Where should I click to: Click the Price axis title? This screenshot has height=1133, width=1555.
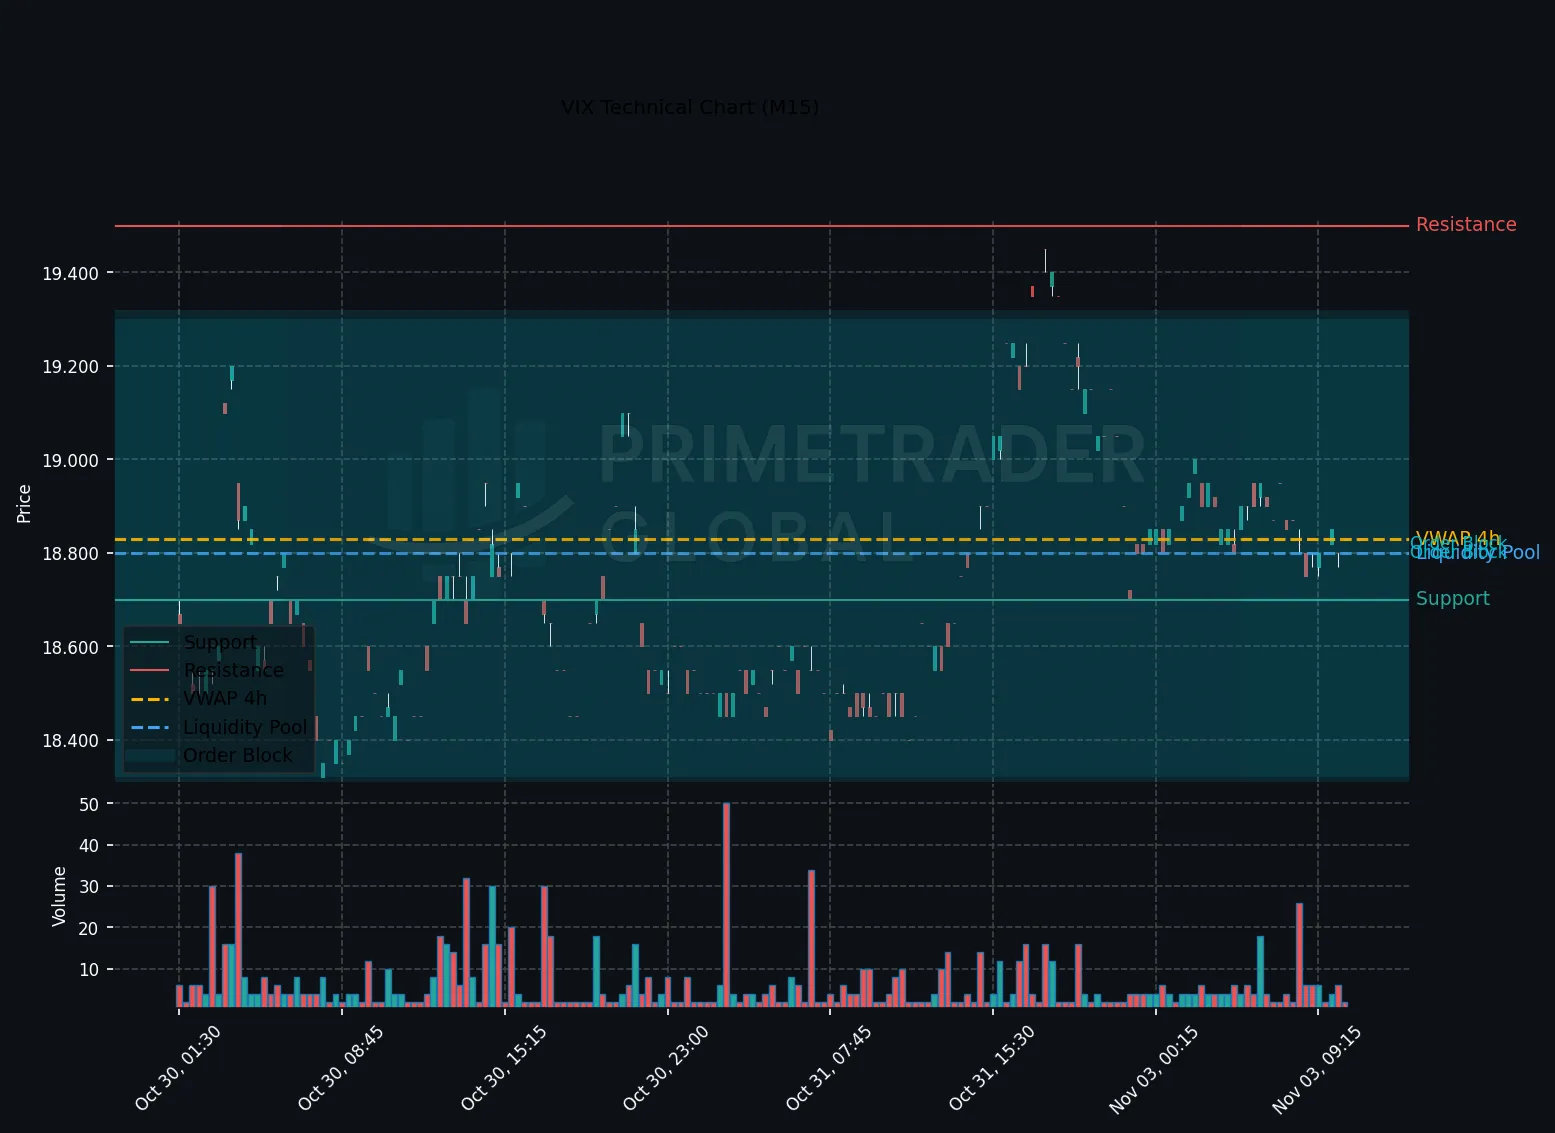(x=24, y=503)
